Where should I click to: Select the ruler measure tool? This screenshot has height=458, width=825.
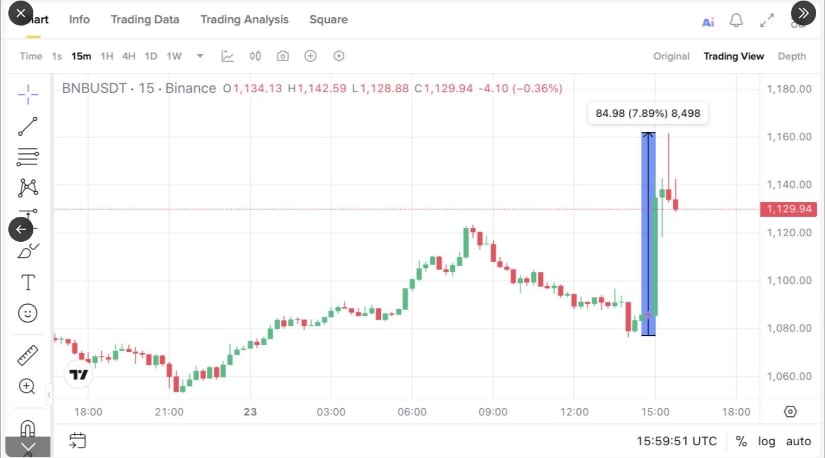(28, 355)
